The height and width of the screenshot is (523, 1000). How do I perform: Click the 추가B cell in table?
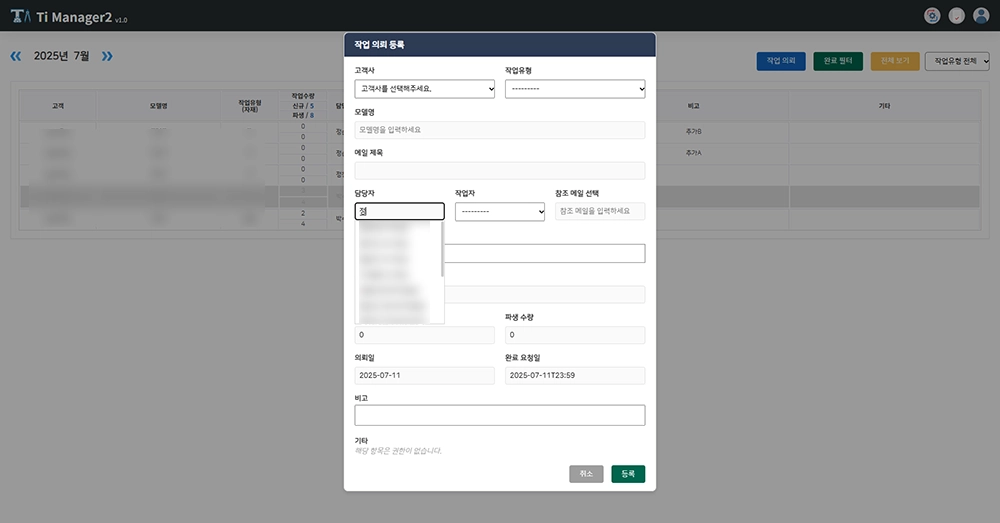click(694, 131)
